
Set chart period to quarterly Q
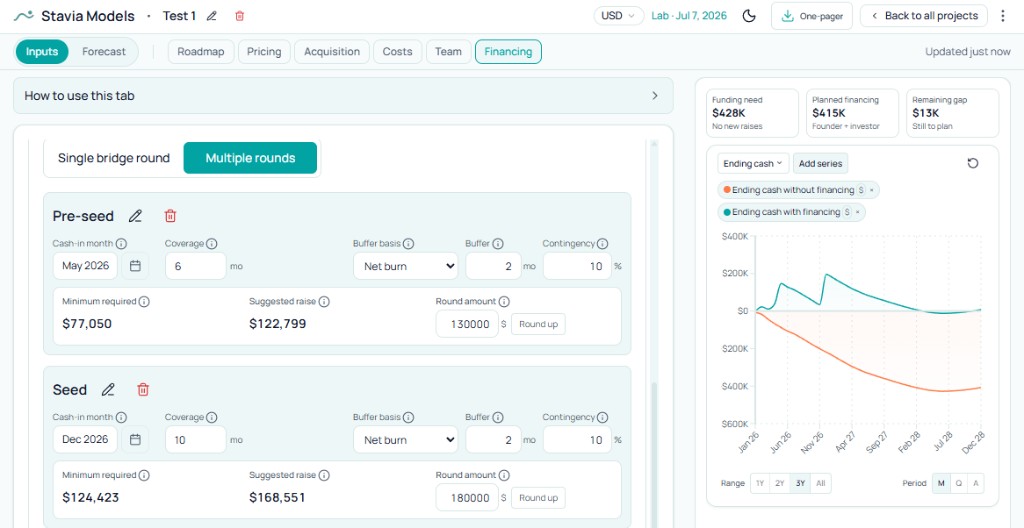coord(958,484)
